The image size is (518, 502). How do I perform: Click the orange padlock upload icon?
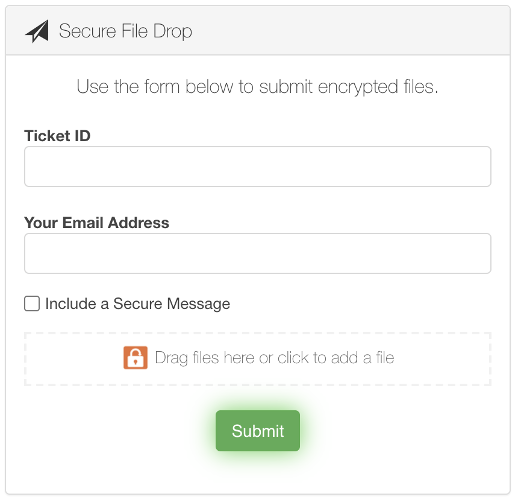click(135, 358)
